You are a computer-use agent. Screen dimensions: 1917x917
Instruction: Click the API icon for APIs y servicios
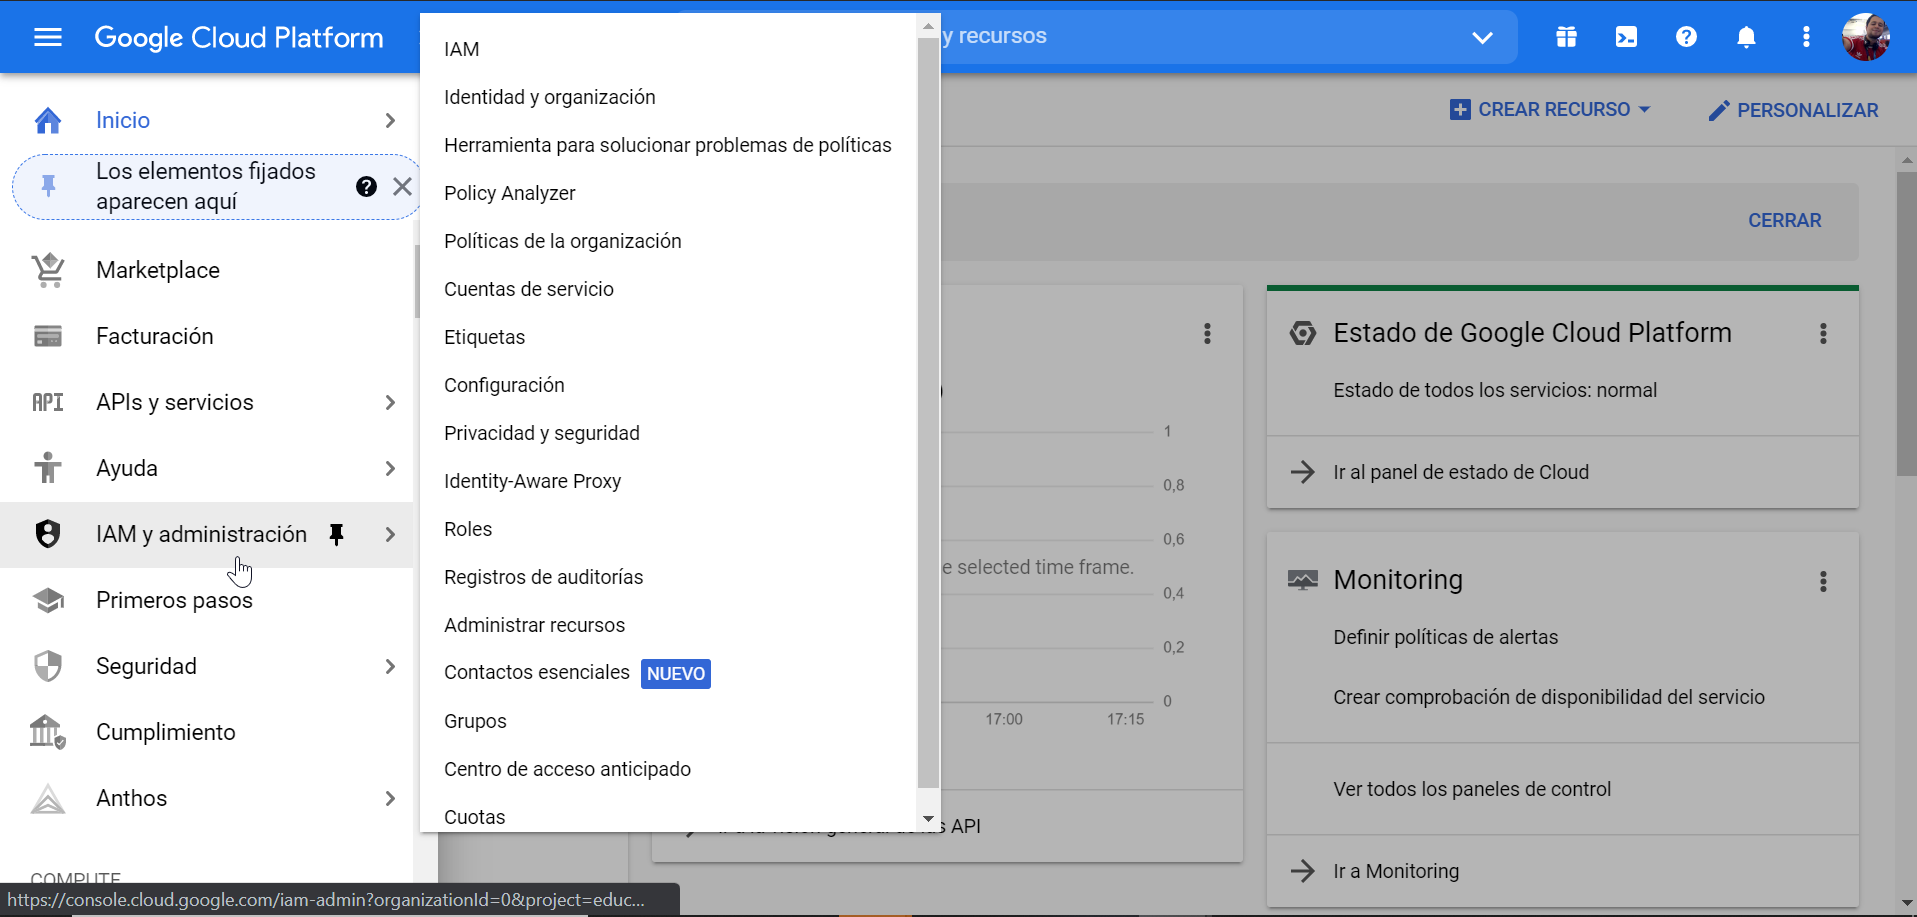48,402
